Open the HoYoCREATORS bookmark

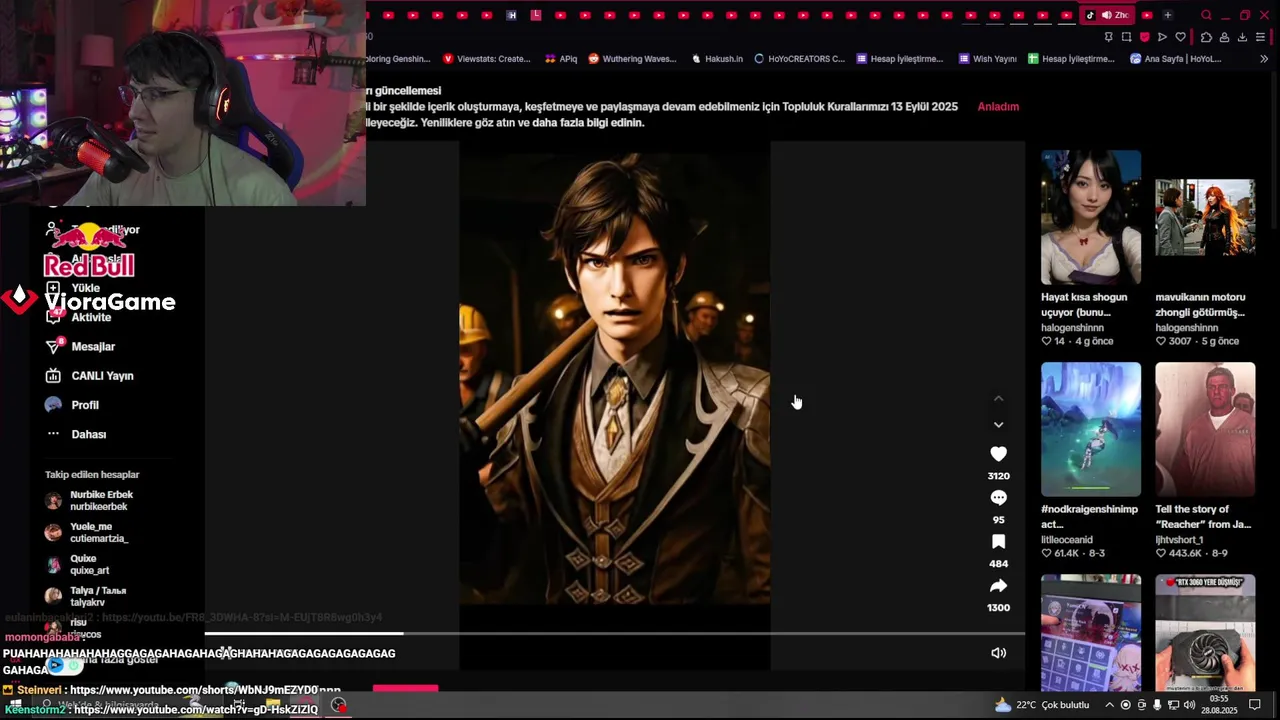tap(800, 59)
